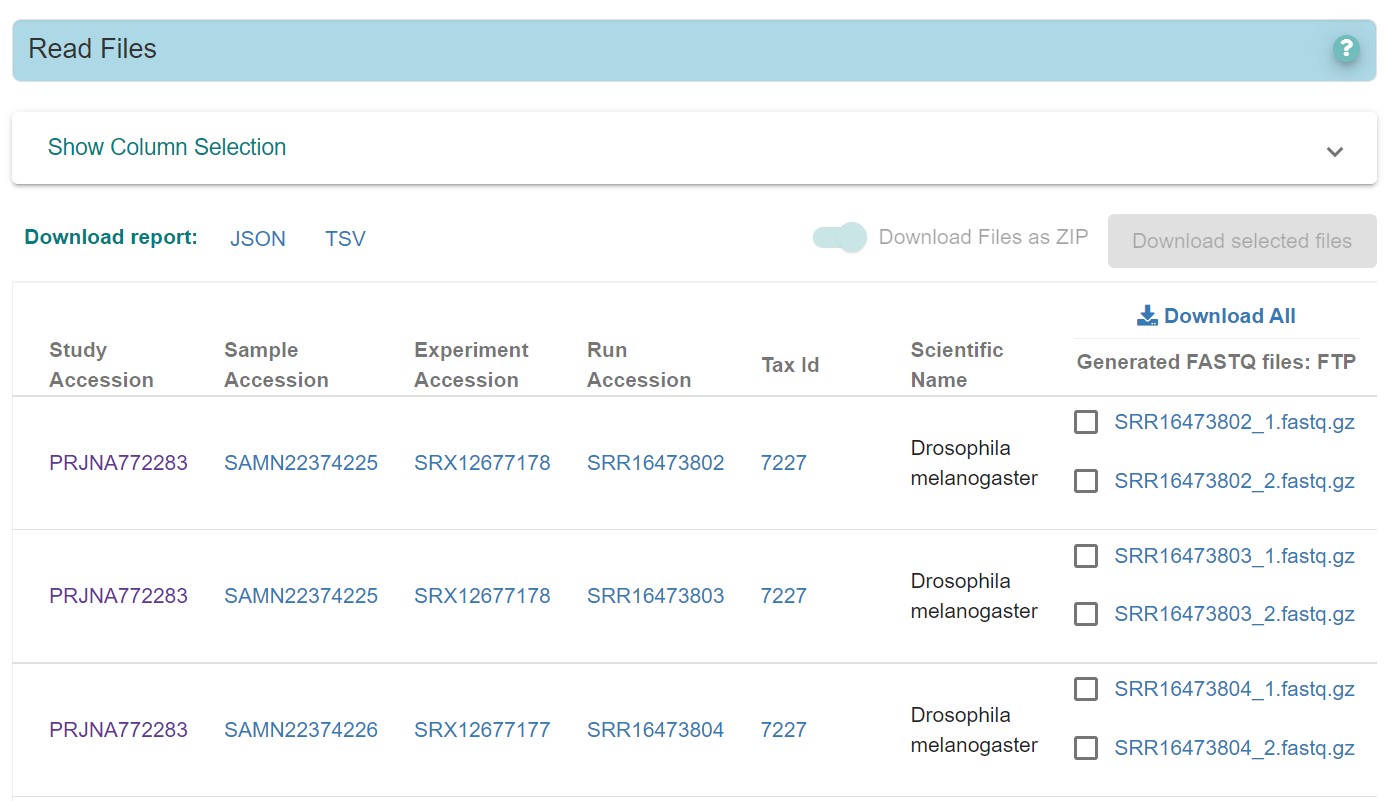Open SRR16473802_2.fastq.gz file link
The image size is (1389, 801).
point(1235,481)
